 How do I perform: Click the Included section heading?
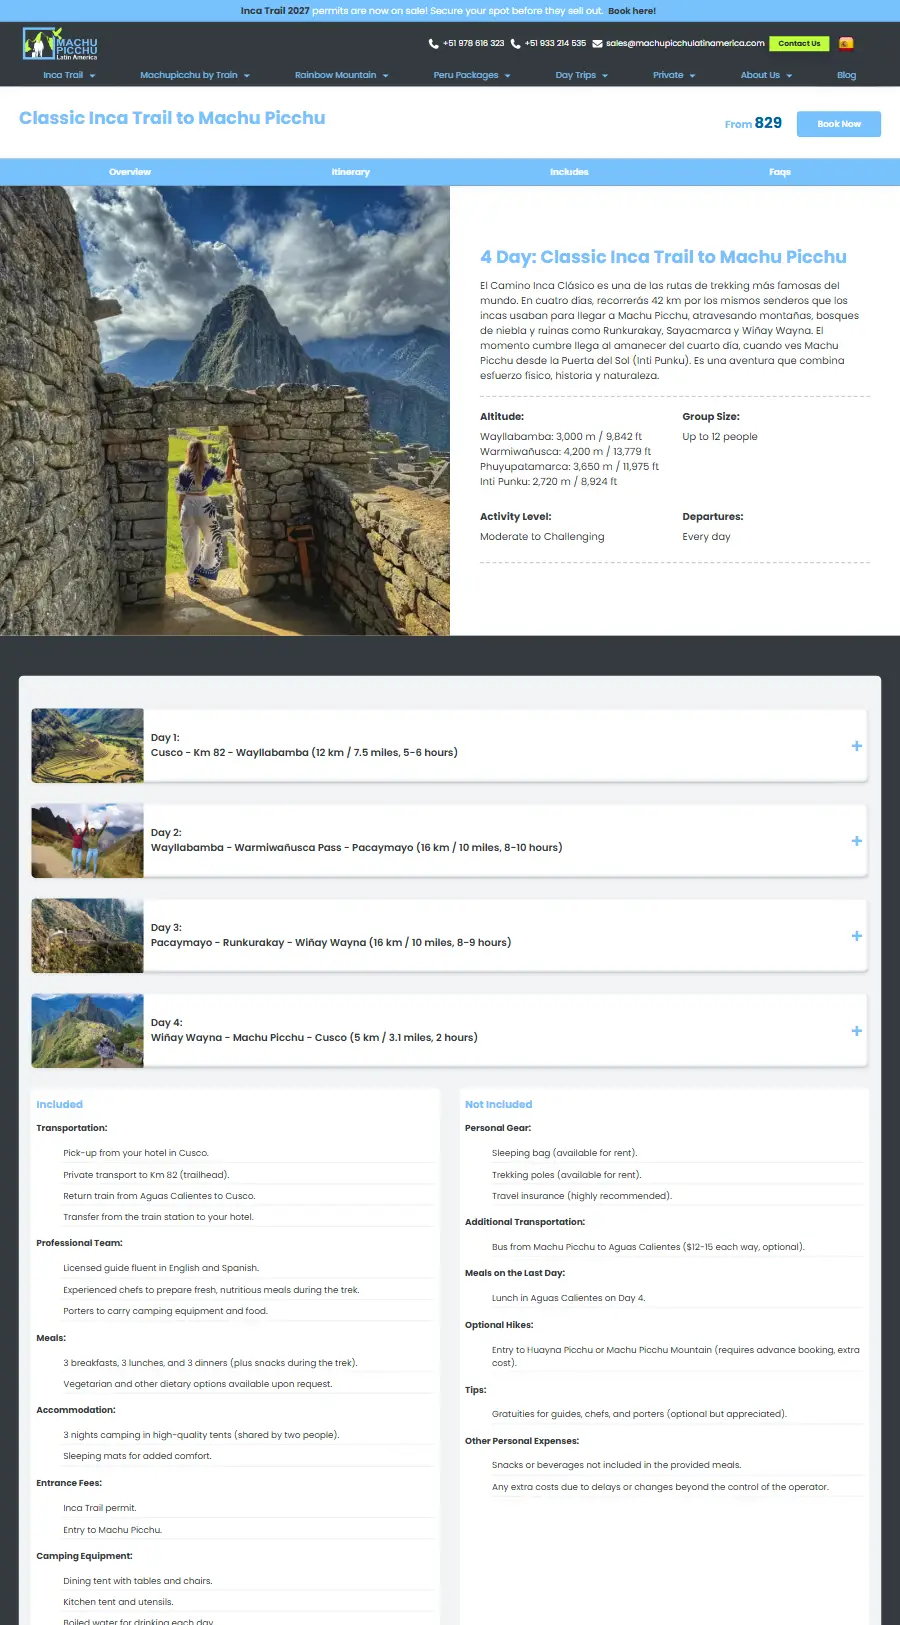(60, 1105)
